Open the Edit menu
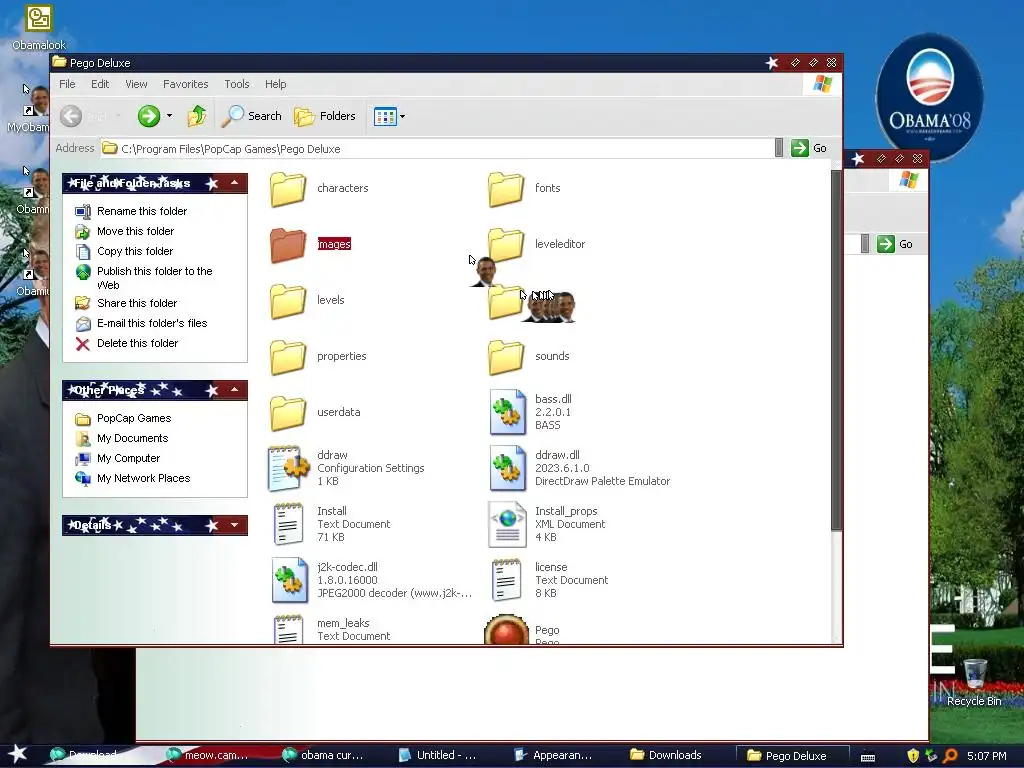1024x768 pixels. (x=100, y=84)
